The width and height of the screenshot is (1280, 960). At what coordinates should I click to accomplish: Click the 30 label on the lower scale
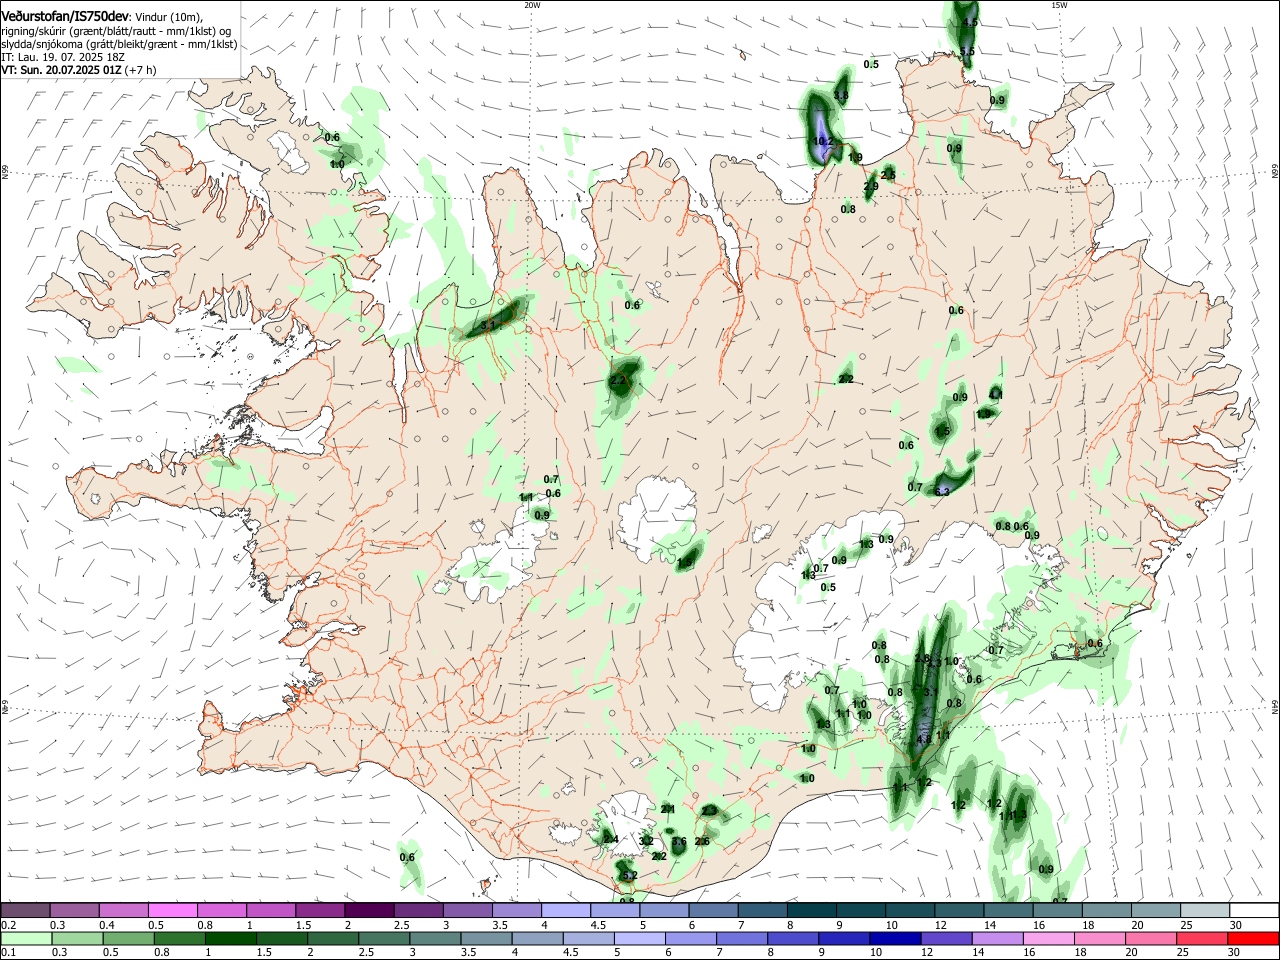click(1236, 953)
